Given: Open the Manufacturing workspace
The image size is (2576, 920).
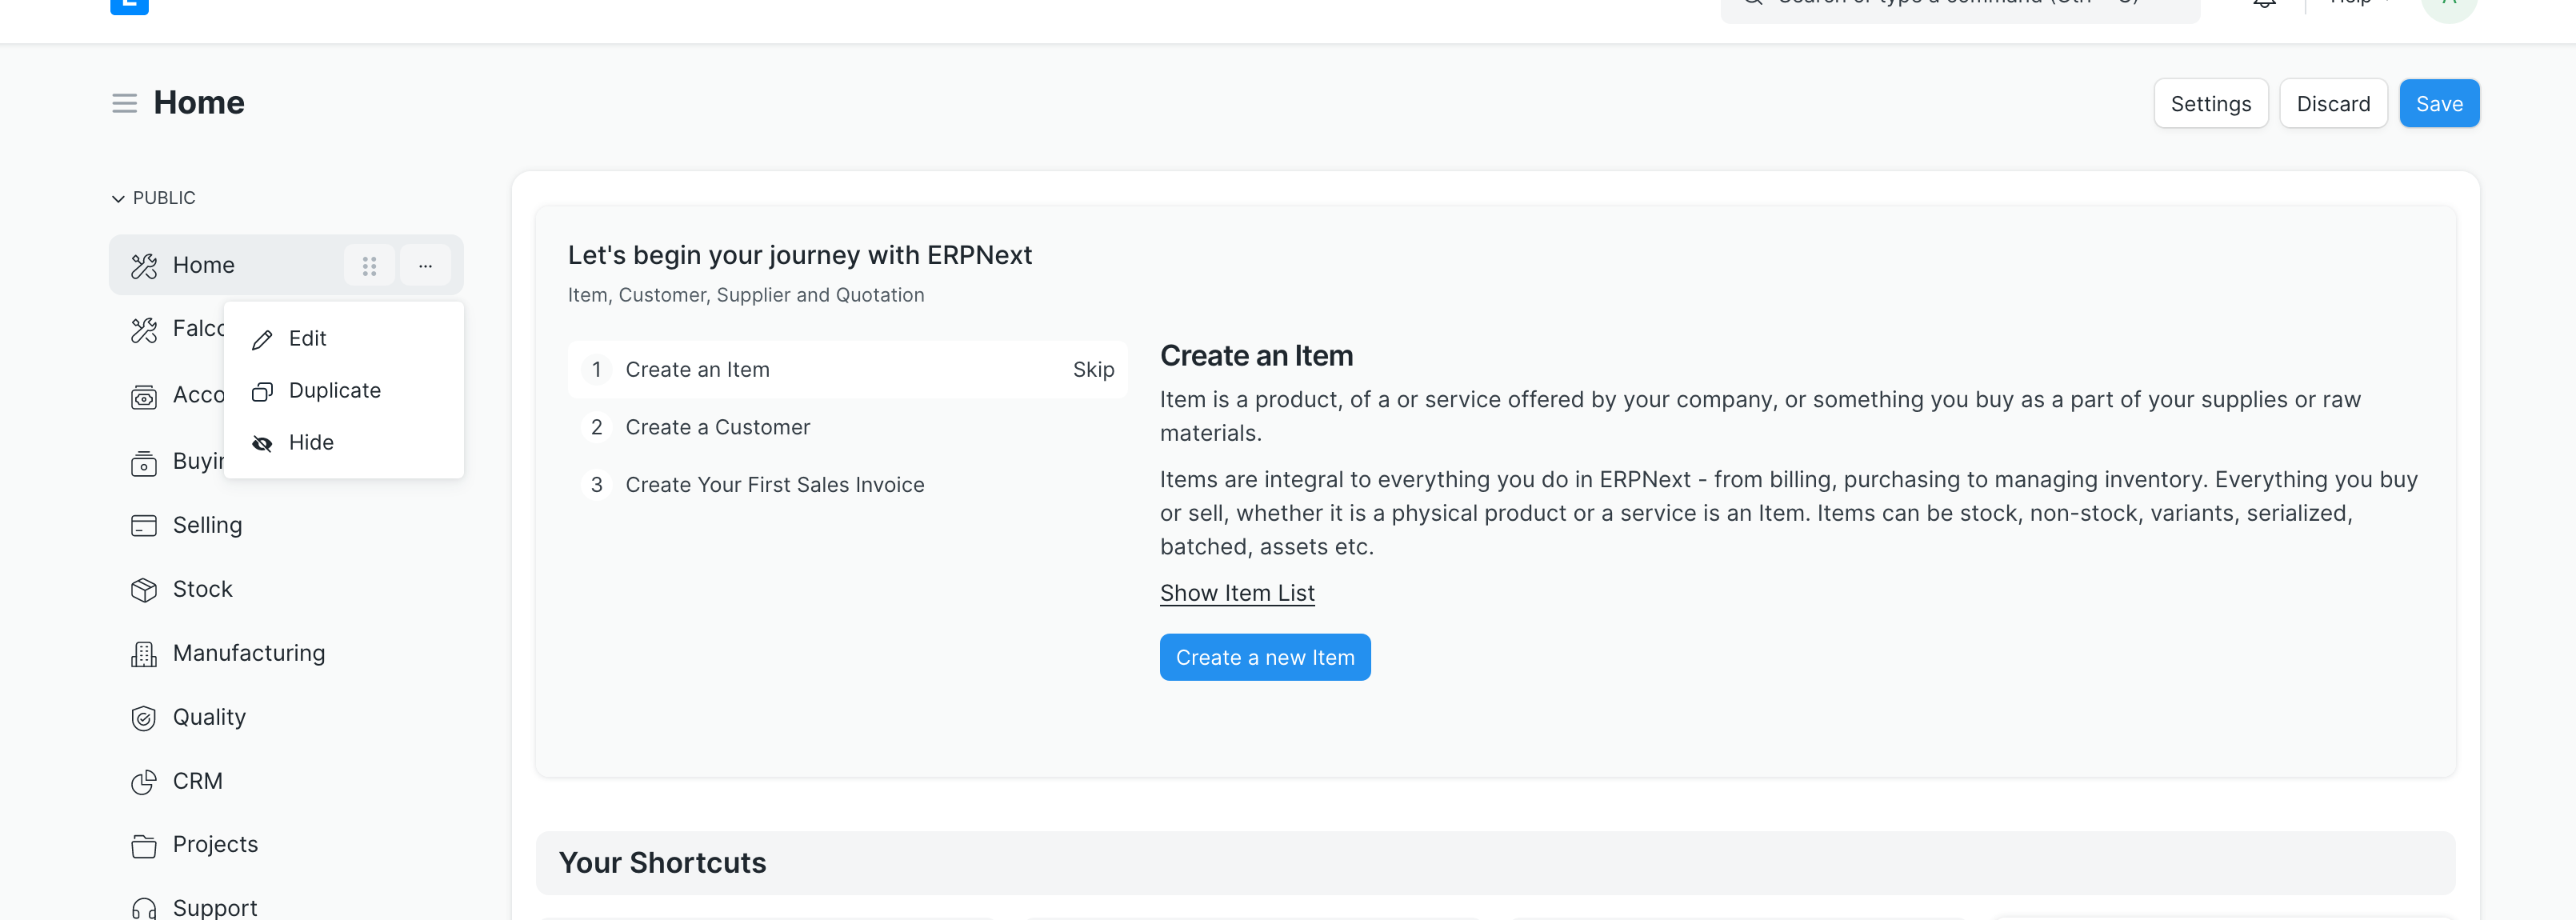Looking at the screenshot, I should pyautogui.click(x=286, y=653).
